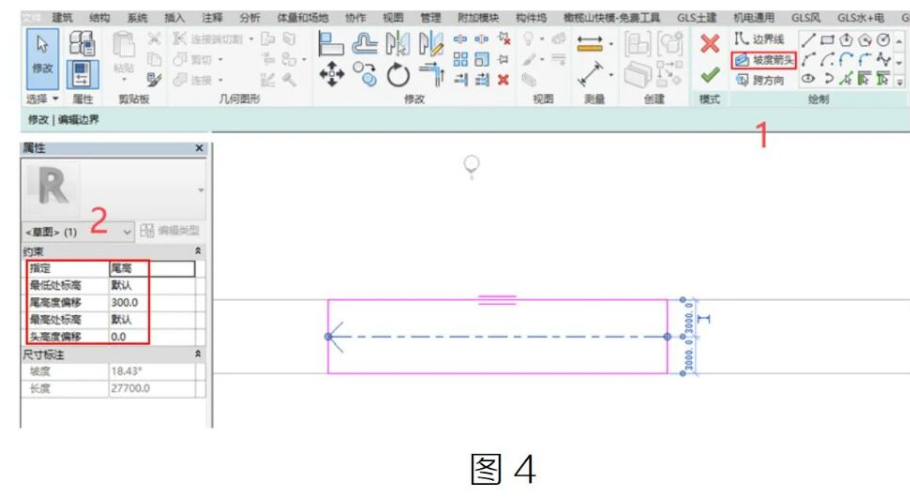Open the 机电通用 ribbon tab
The image size is (910, 499).
pos(754,18)
